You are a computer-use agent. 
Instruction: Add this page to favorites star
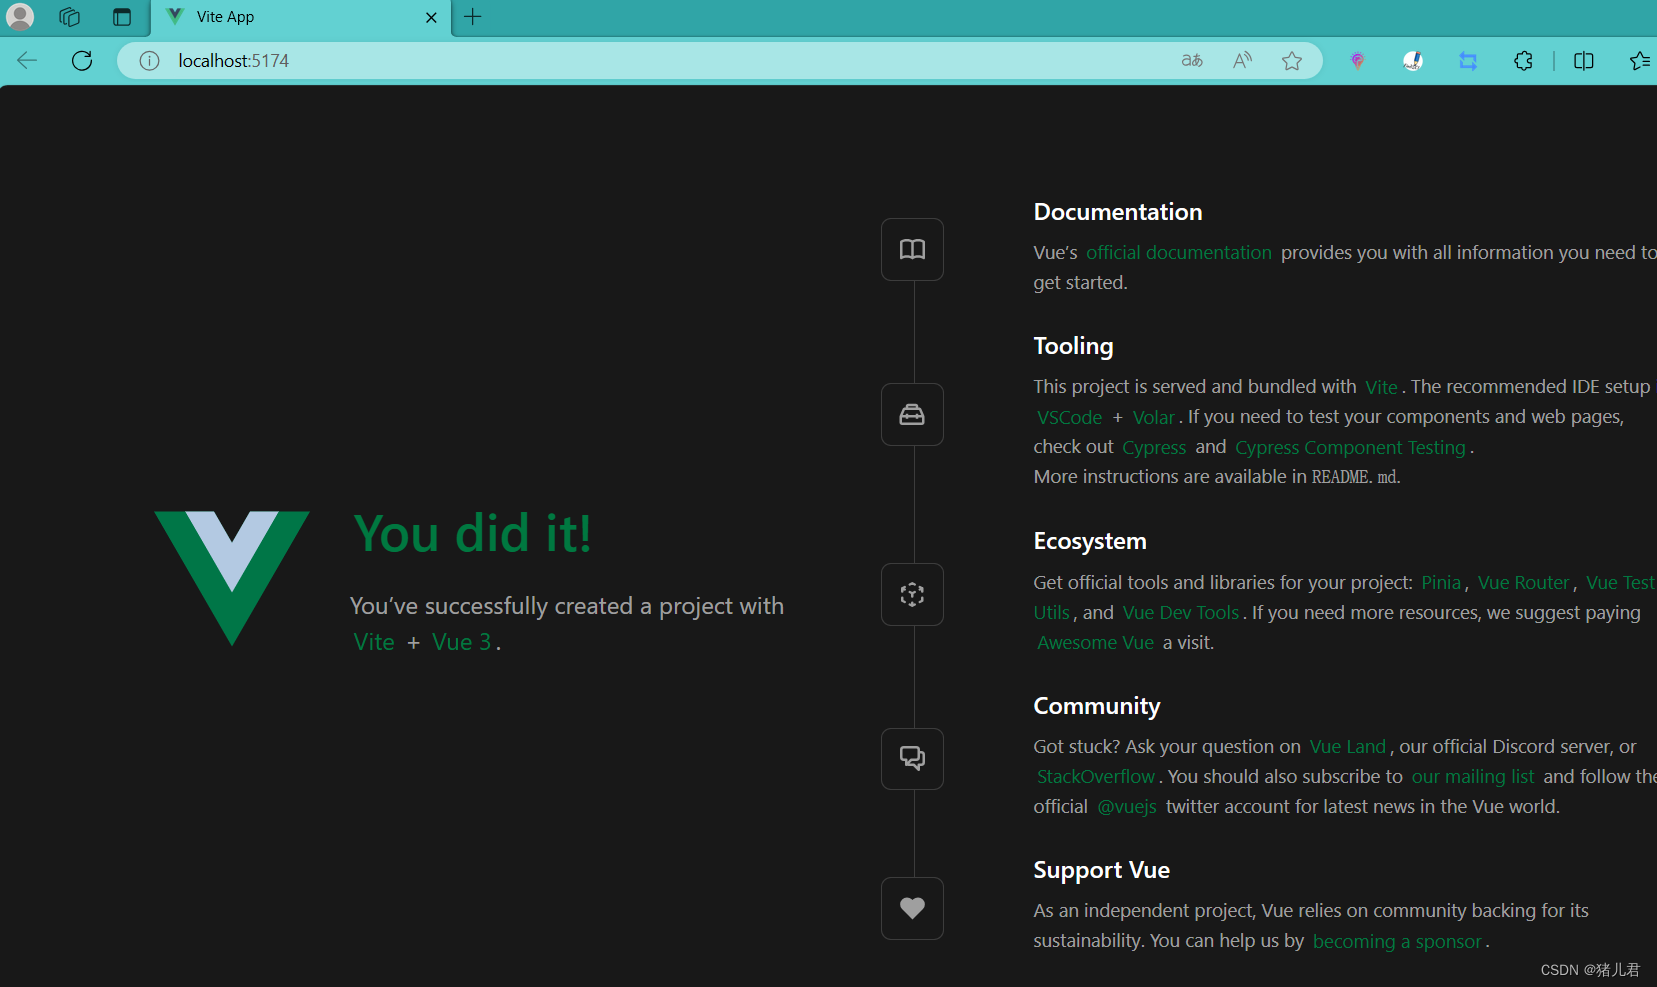point(1292,61)
